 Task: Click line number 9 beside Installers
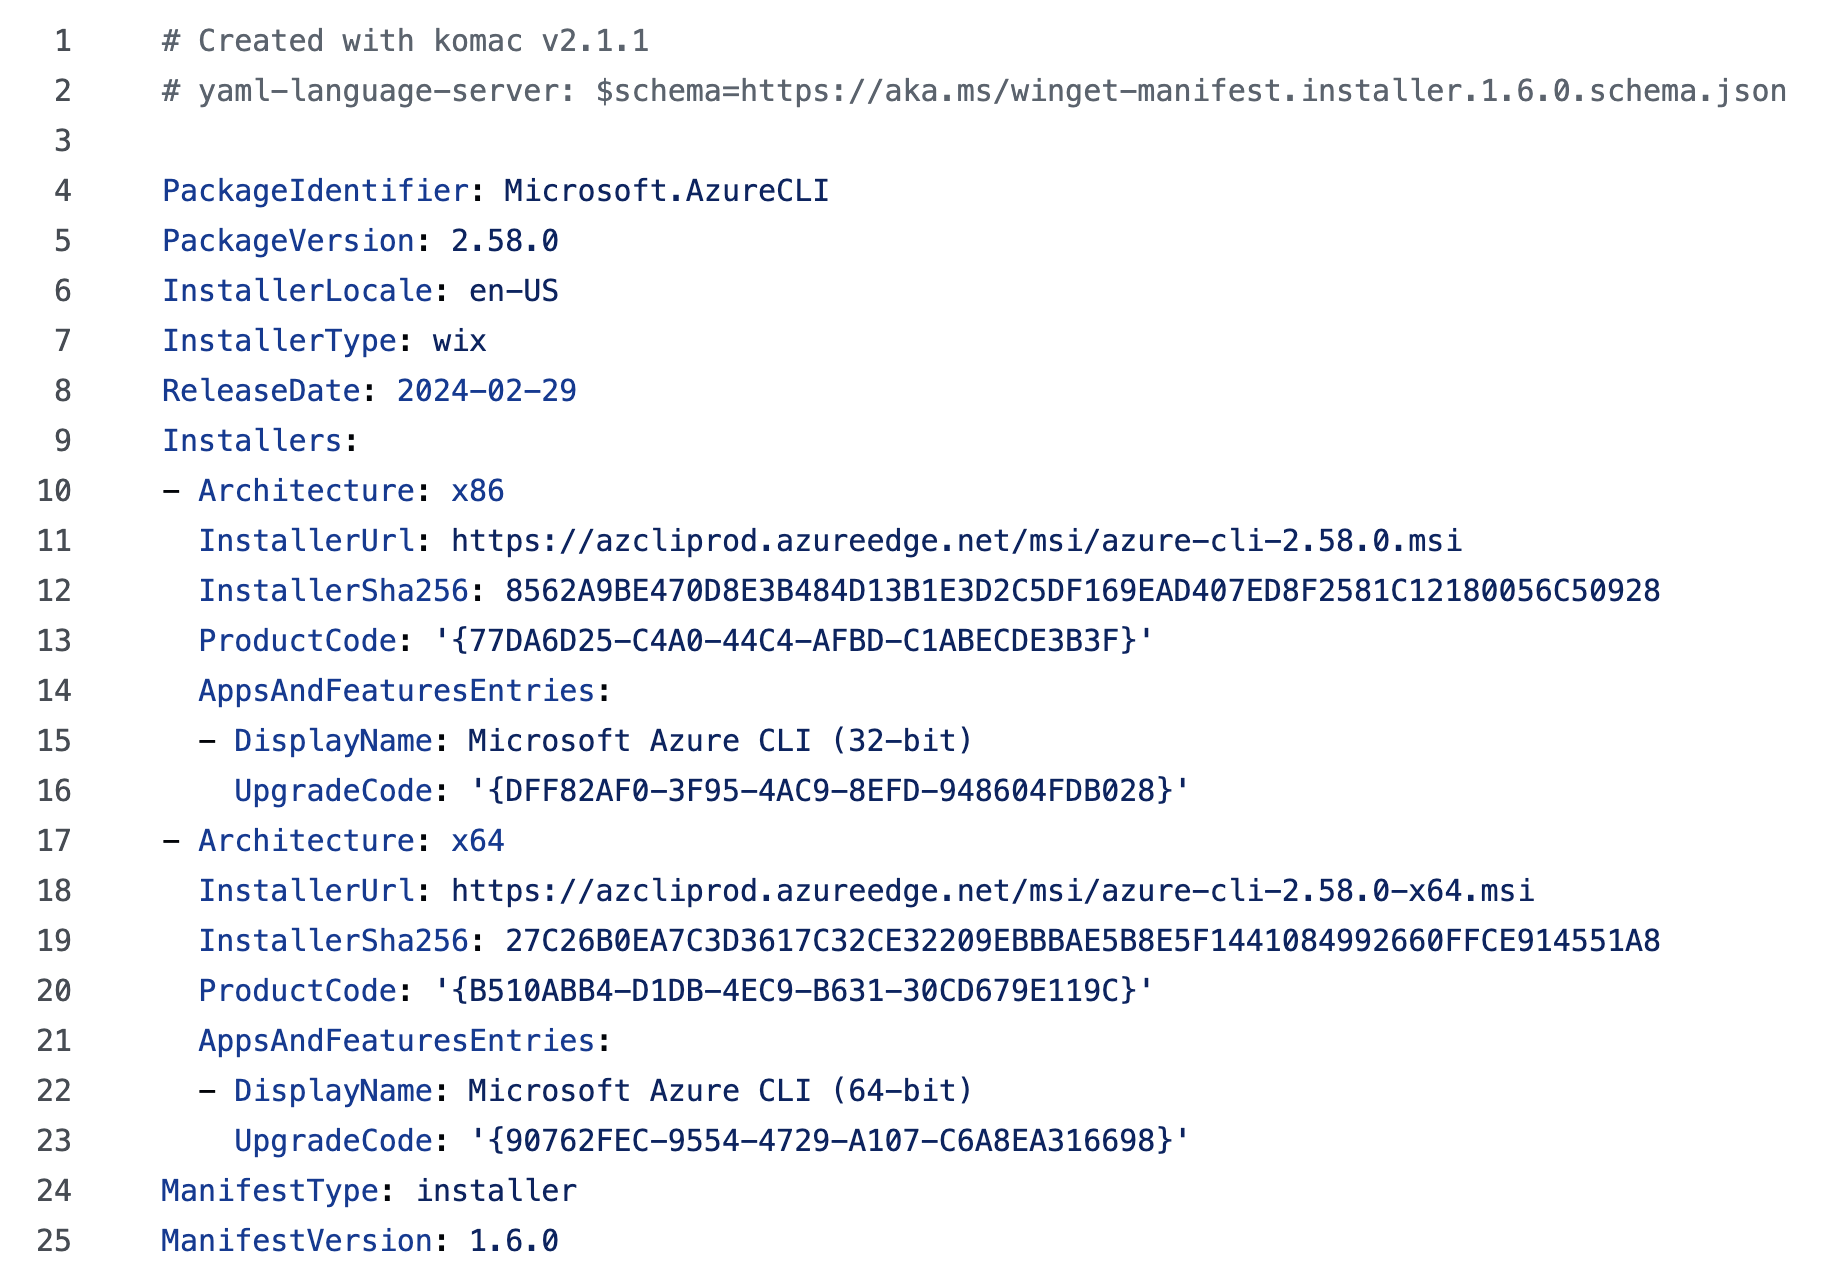[x=63, y=441]
